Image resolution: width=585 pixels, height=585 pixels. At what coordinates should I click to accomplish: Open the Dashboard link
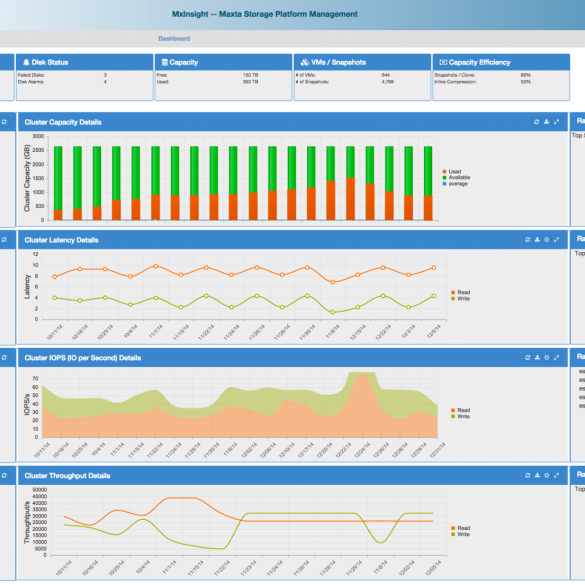click(174, 38)
